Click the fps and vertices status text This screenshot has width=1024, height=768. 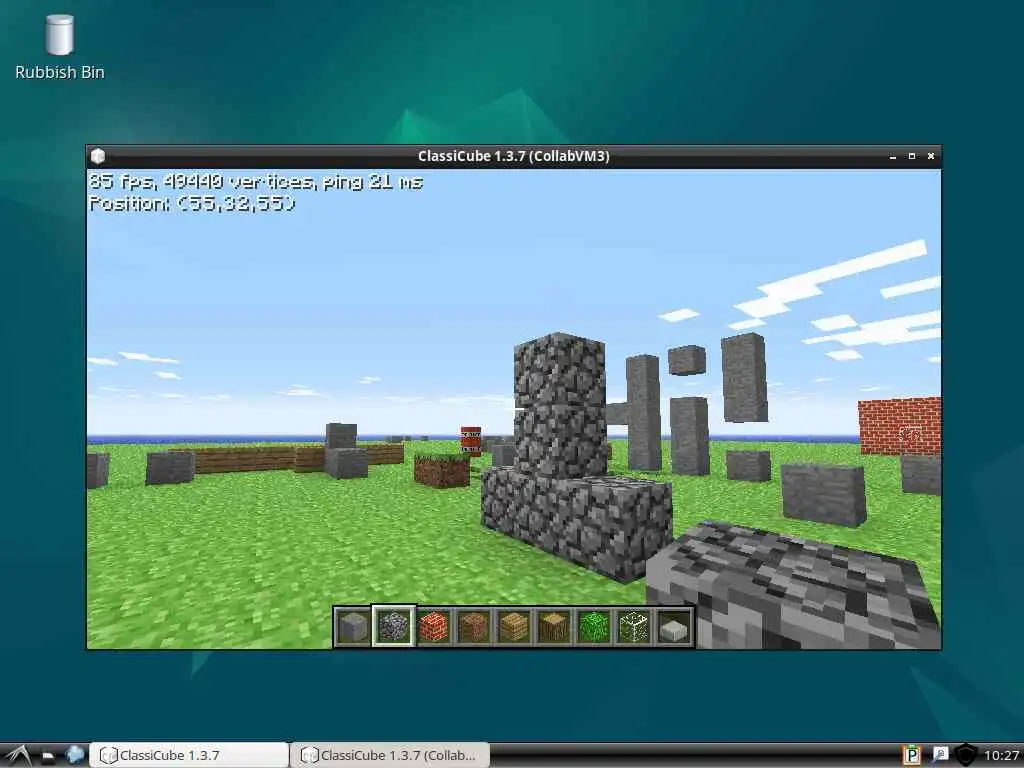point(255,182)
